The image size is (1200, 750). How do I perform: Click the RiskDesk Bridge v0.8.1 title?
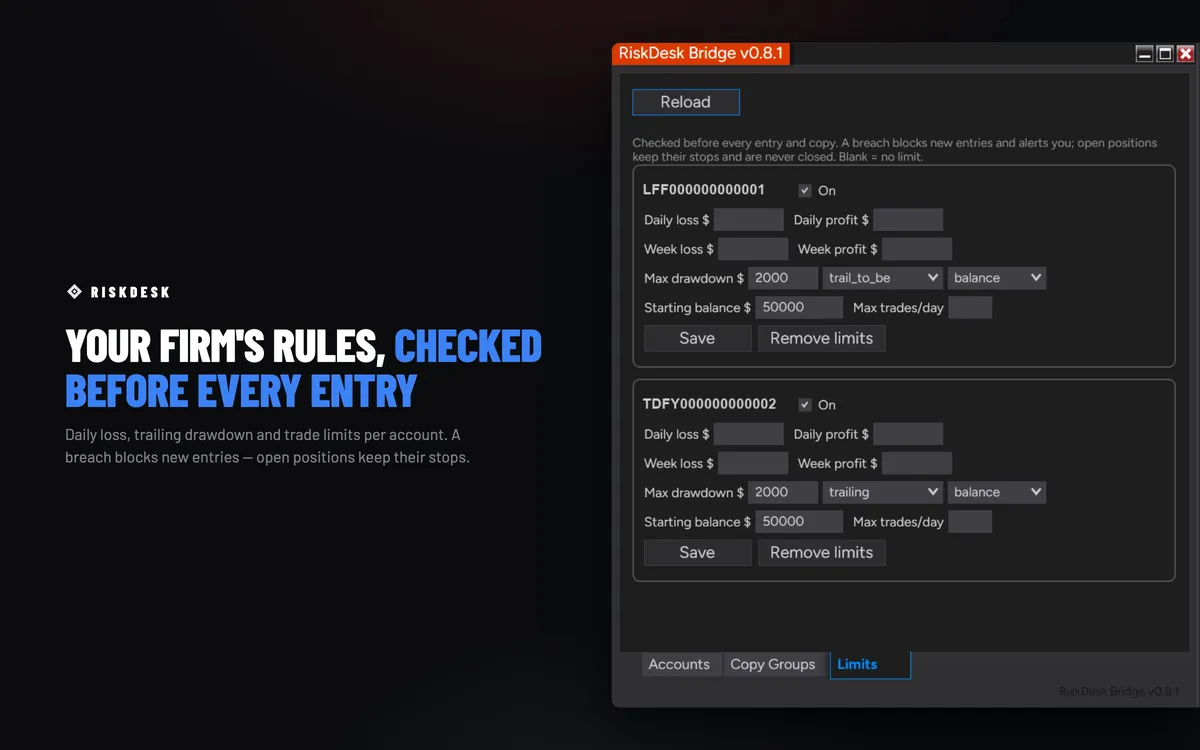700,54
